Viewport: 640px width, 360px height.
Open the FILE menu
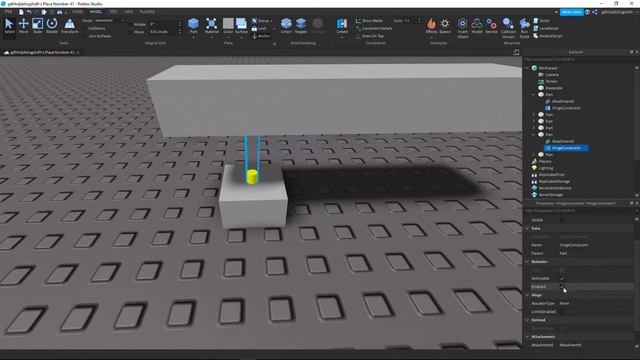[8, 12]
